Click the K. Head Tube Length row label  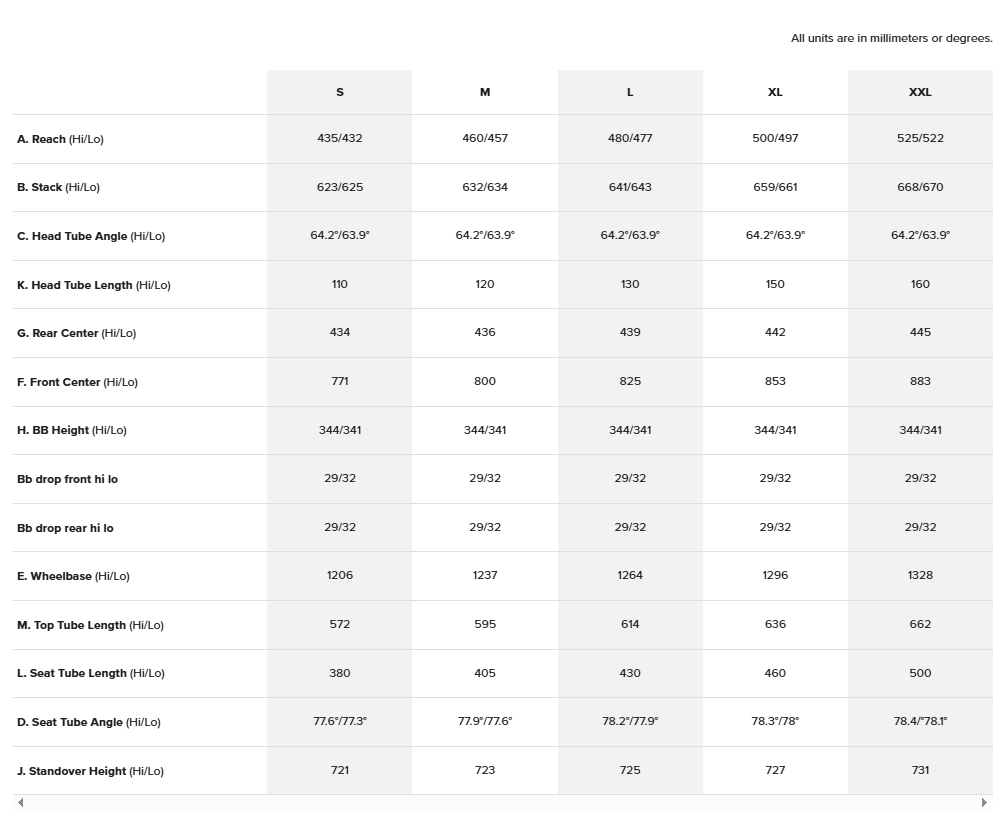tap(94, 285)
